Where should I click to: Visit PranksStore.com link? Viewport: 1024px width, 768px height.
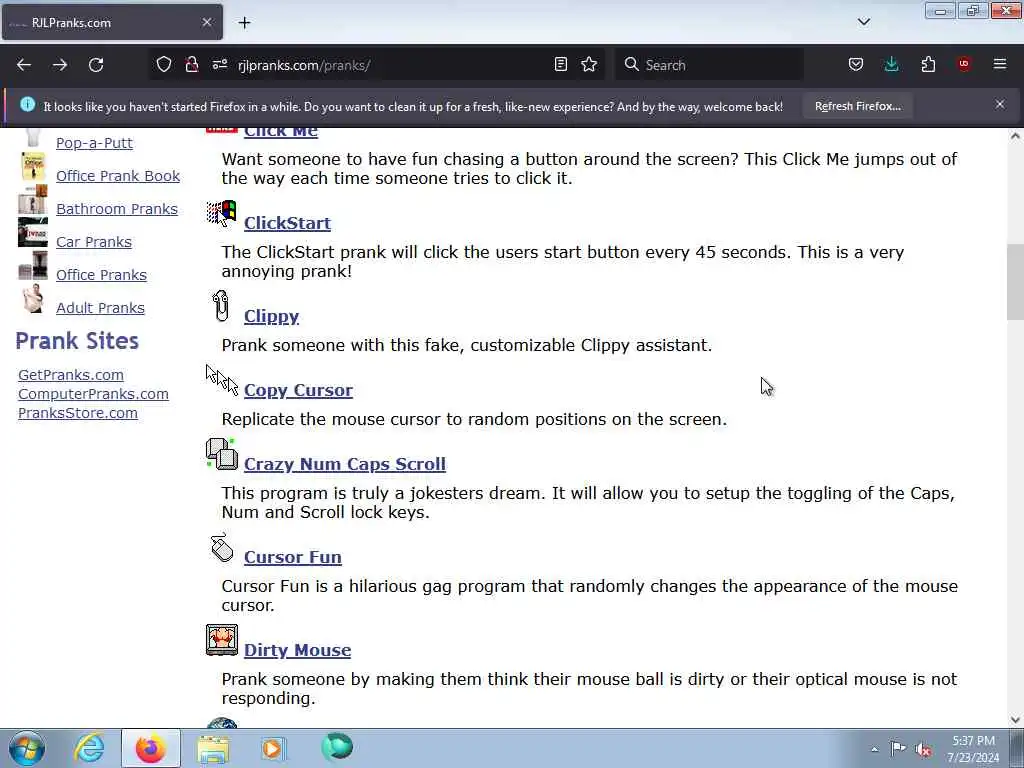[78, 413]
